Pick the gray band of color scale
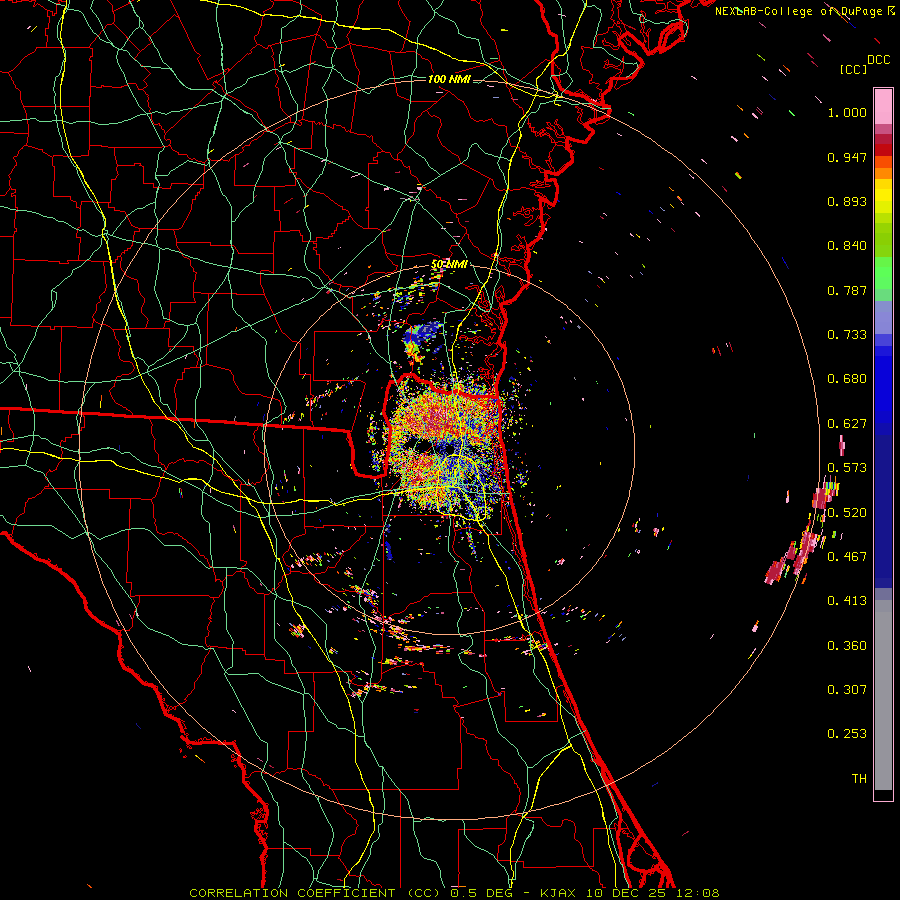 pyautogui.click(x=883, y=695)
